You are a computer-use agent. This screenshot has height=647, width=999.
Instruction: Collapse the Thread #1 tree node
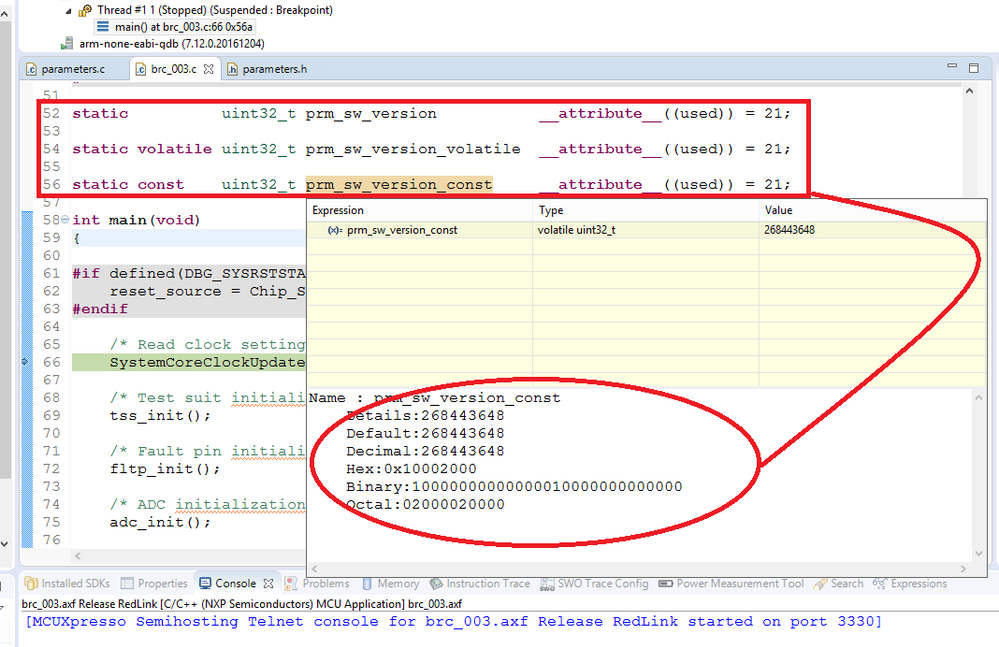click(68, 11)
